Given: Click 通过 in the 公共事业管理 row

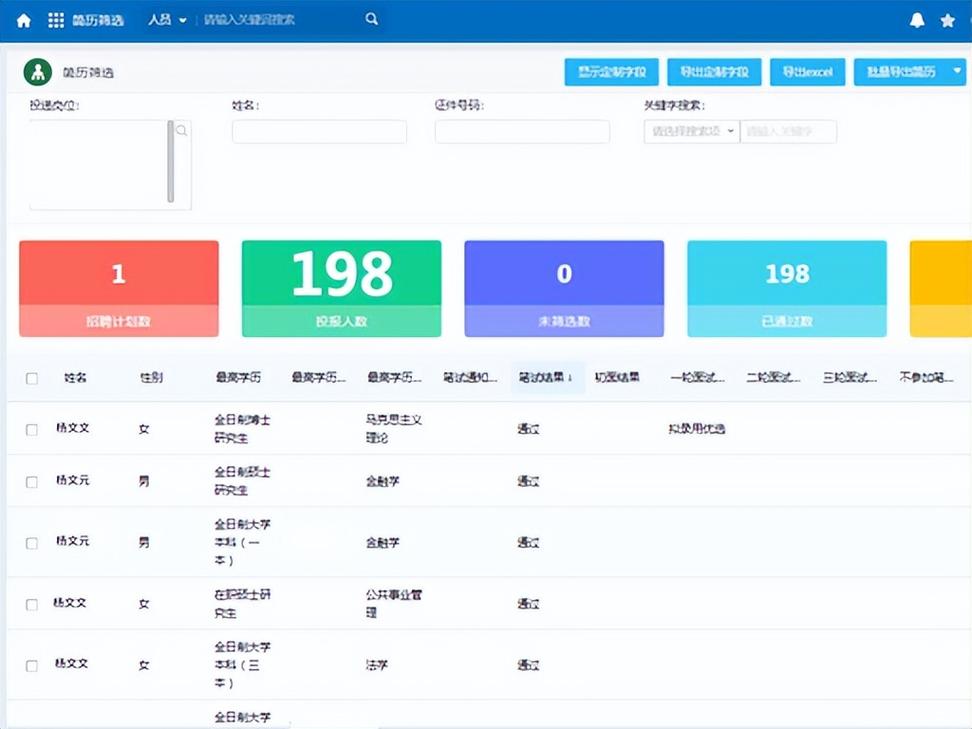Looking at the screenshot, I should click(528, 604).
